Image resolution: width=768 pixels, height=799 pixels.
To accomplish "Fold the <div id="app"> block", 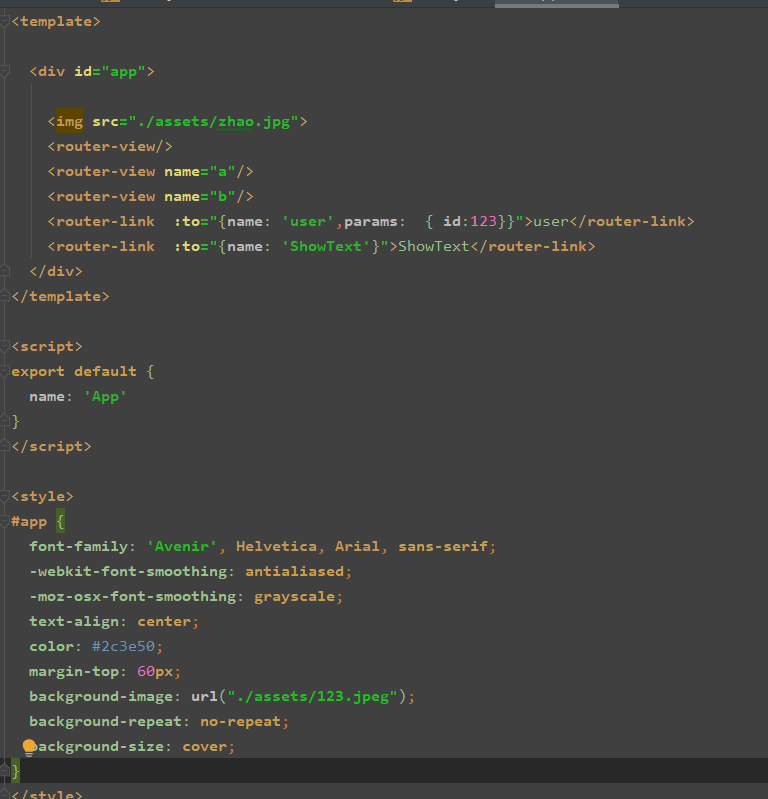I will point(5,71).
